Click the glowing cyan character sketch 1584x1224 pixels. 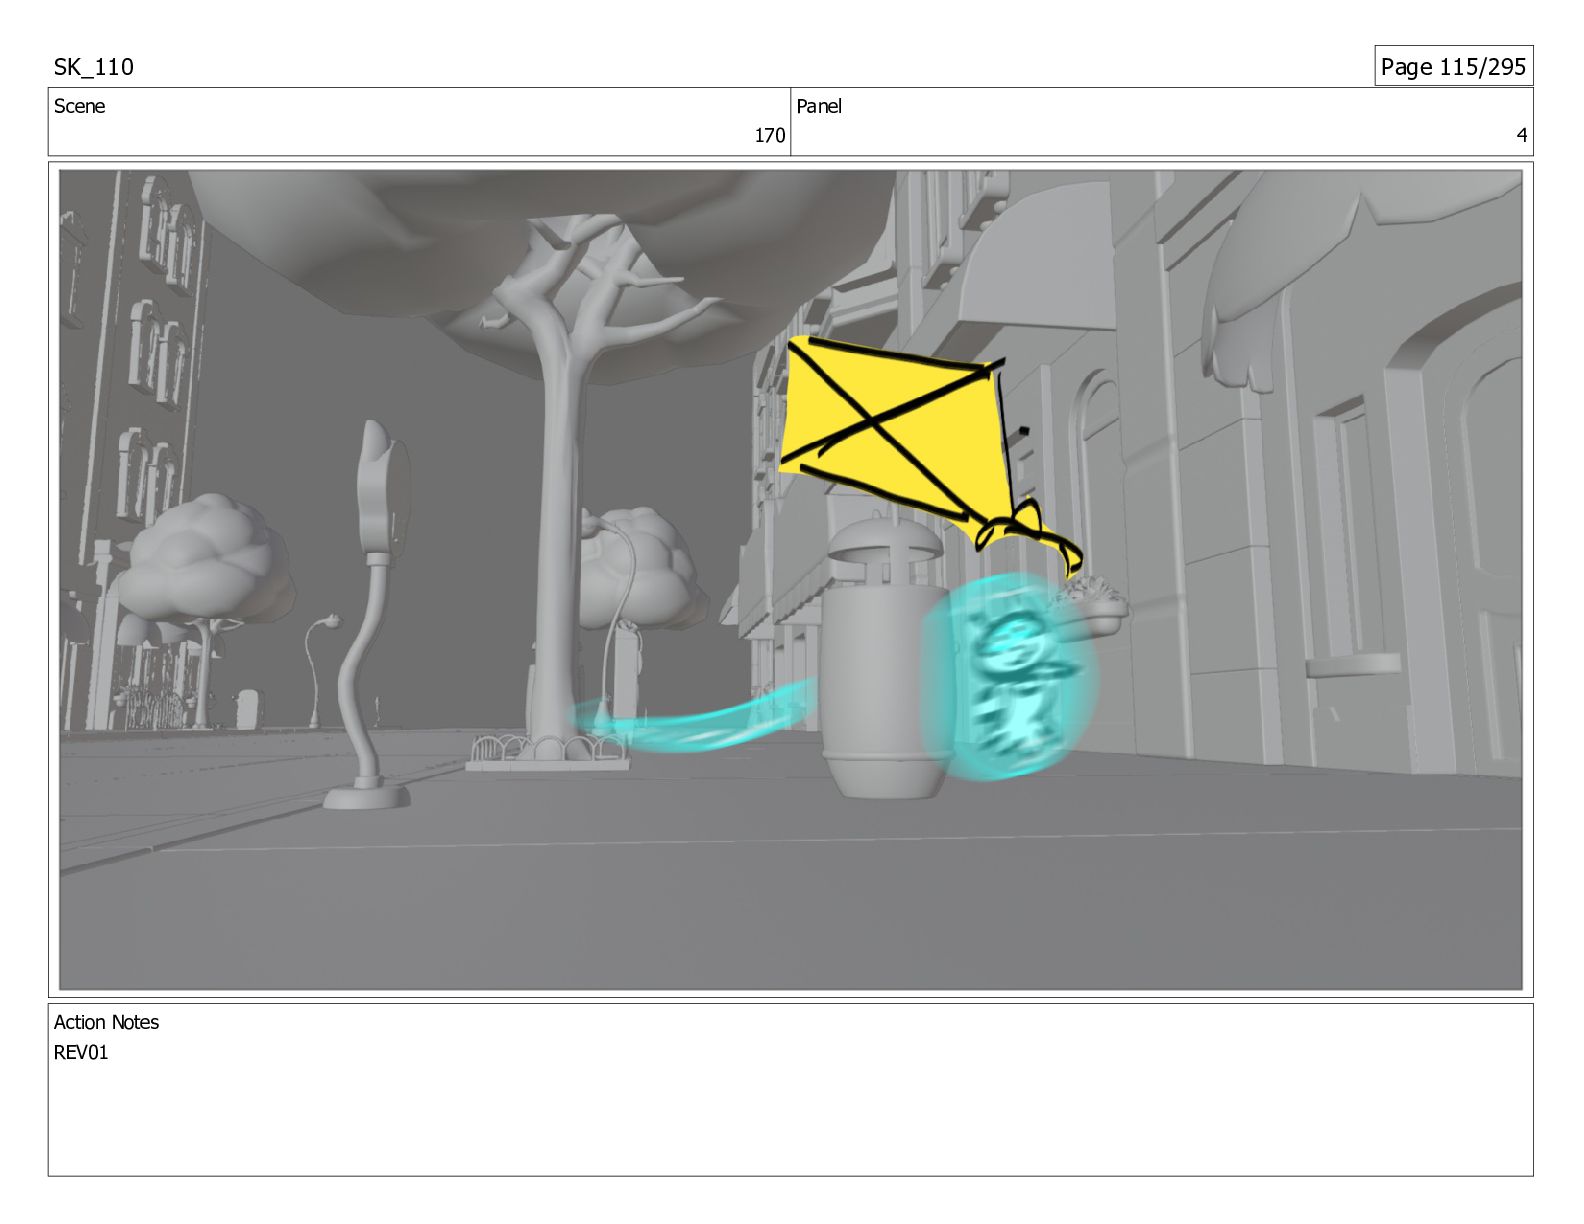tap(1010, 678)
